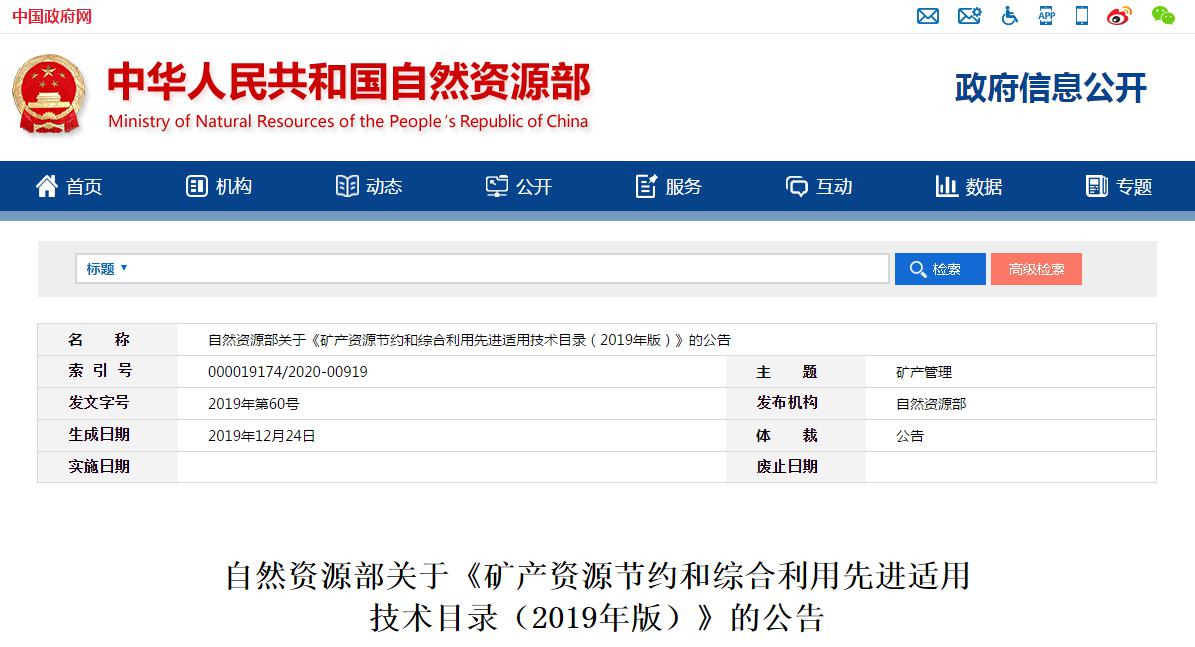Open the wheelchair accessibility icon
Viewport: 1195px width, 647px height.
coord(1009,15)
